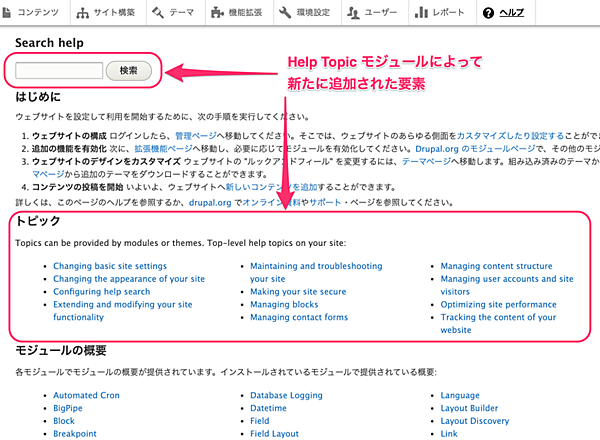This screenshot has height=440, width=600.
Task: Open Configuring help search topic
Action: pos(101,292)
